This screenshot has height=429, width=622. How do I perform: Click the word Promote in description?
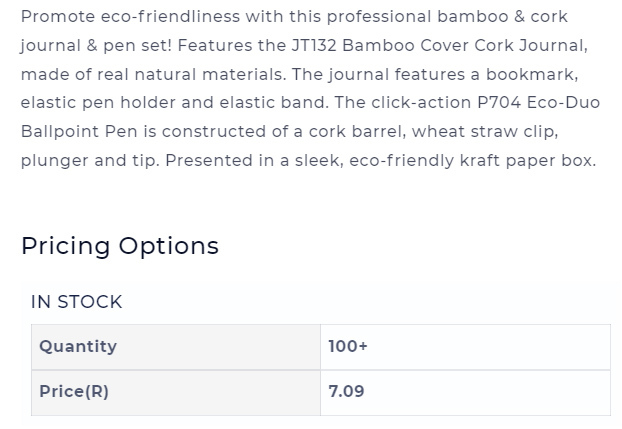click(58, 17)
